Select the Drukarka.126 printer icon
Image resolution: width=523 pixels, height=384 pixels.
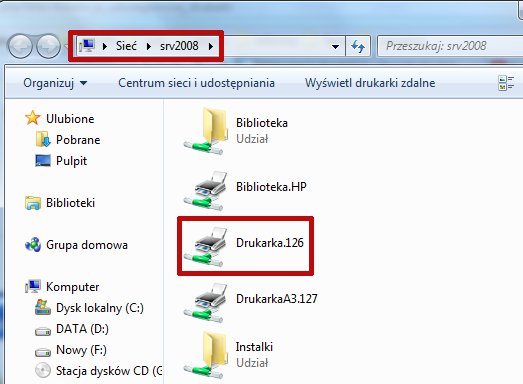click(x=206, y=247)
